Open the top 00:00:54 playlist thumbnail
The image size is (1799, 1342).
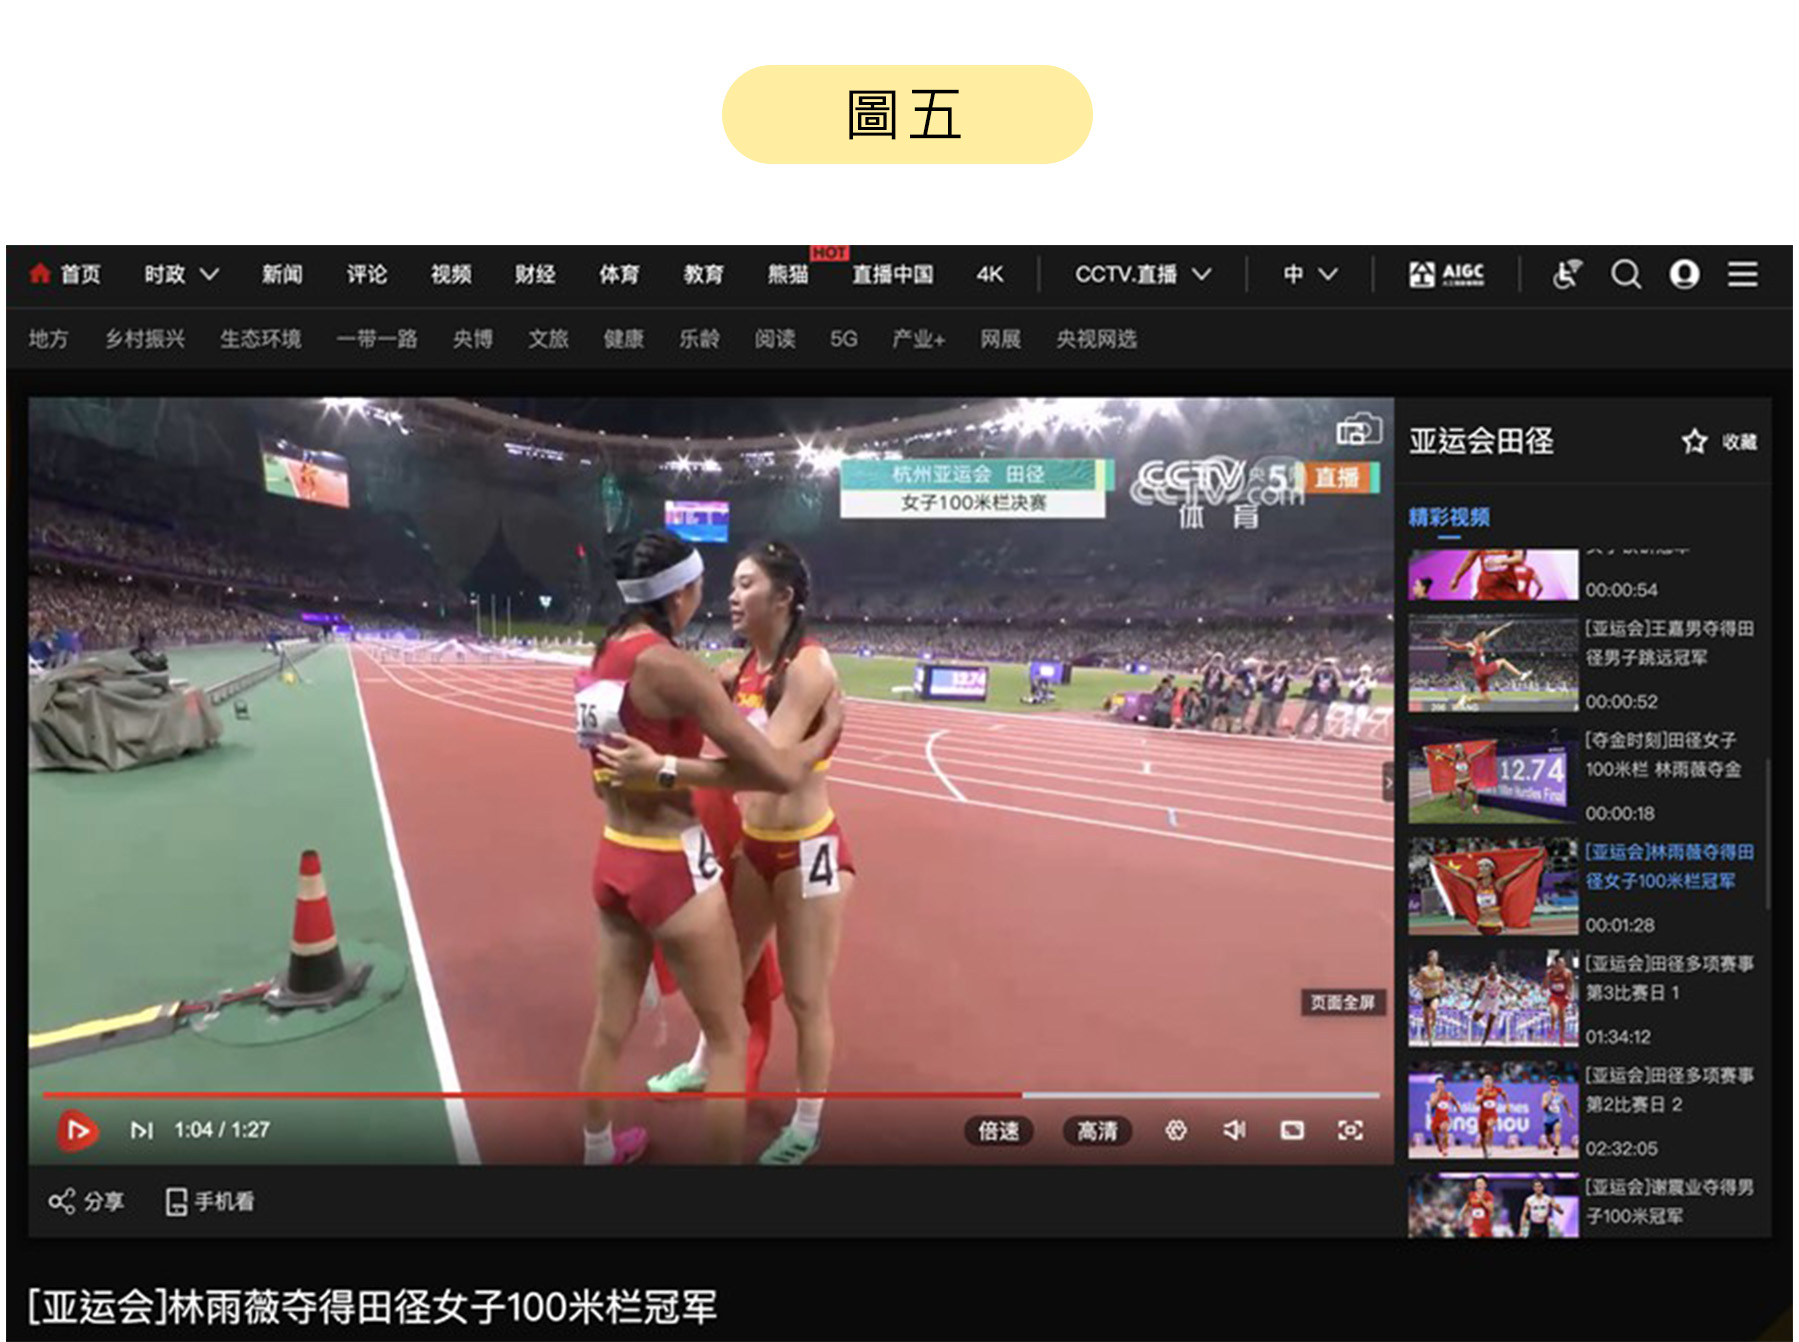point(1492,574)
